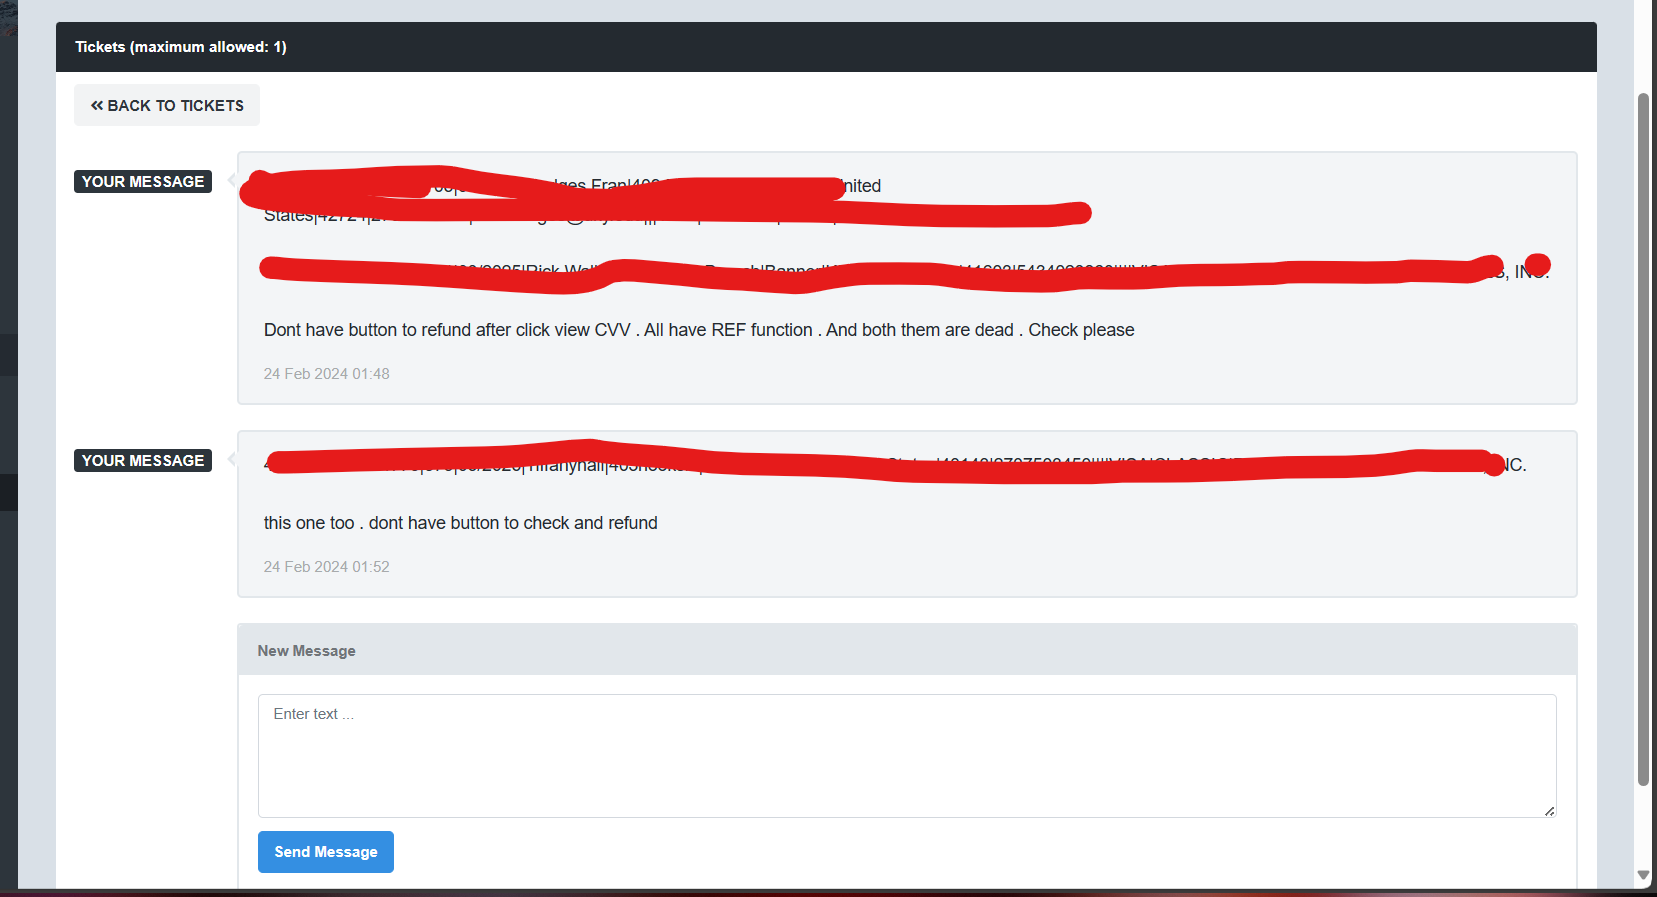Click the scroll down arrow of the page scrollbar
The width and height of the screenshot is (1657, 897).
coord(1643,875)
